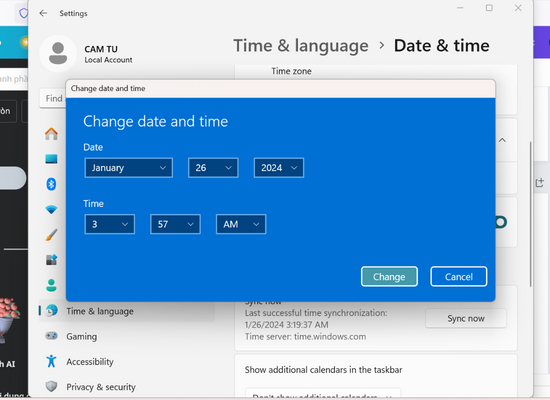Open Personalization paintbrush icon

(x=51, y=235)
